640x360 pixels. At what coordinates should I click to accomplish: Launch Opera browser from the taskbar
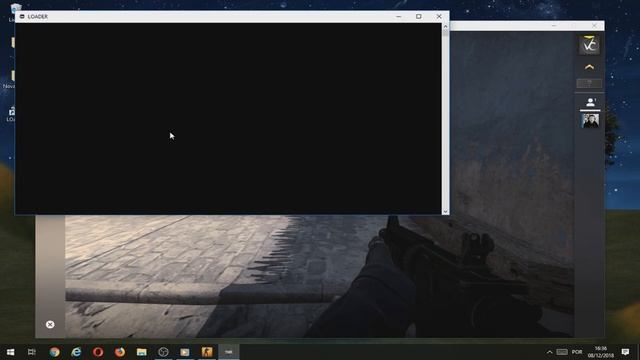pos(98,352)
